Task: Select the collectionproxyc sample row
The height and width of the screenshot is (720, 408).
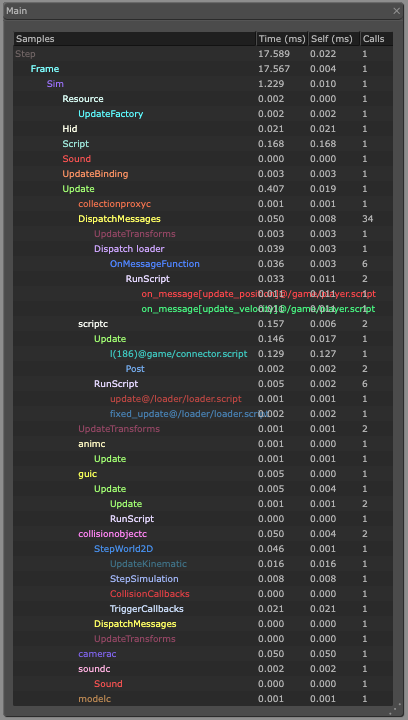Action: [203, 204]
